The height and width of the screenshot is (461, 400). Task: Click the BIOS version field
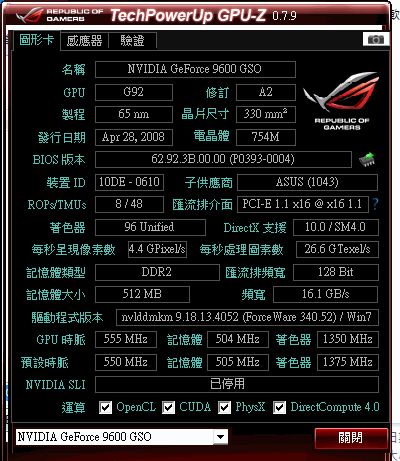pyautogui.click(x=223, y=159)
